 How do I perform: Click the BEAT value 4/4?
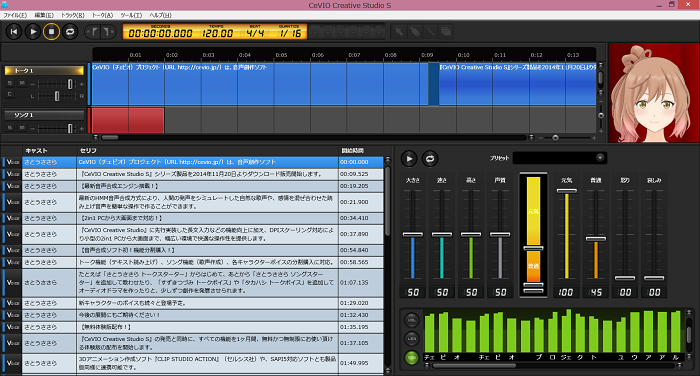click(x=255, y=33)
